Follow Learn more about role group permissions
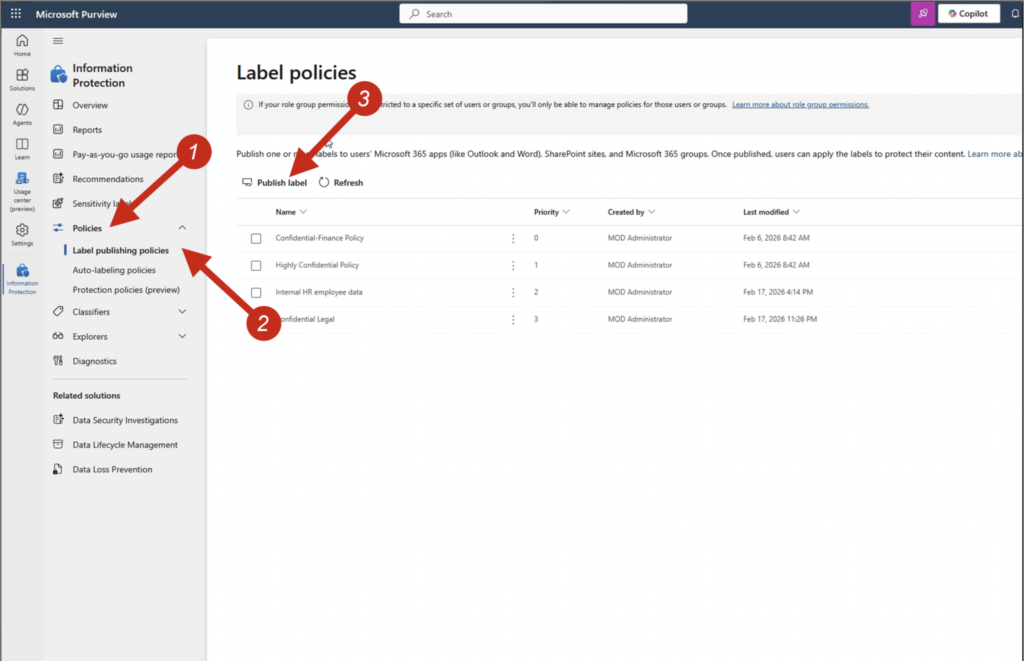Viewport: 1024px width, 661px height. click(800, 105)
